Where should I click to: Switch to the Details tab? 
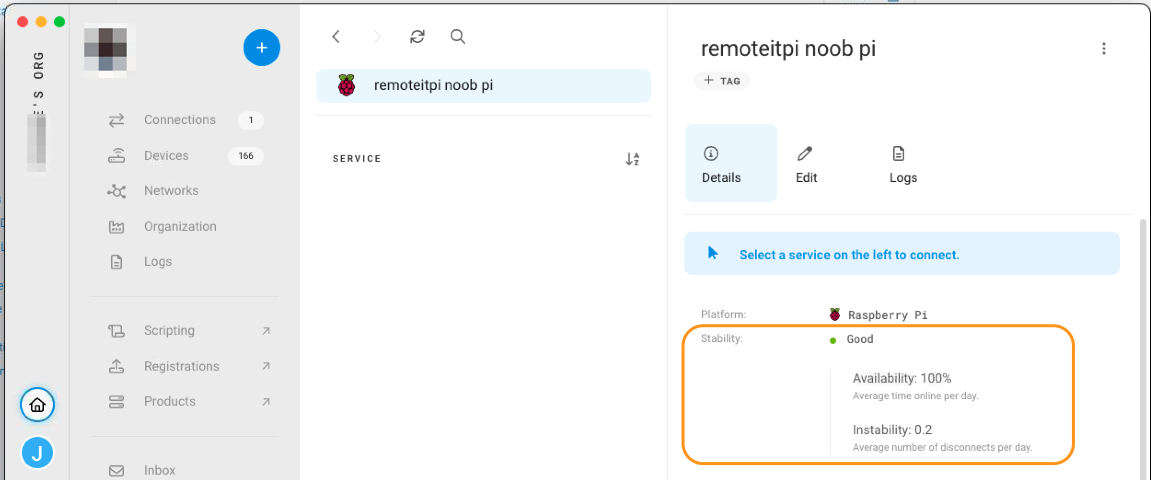pyautogui.click(x=730, y=163)
